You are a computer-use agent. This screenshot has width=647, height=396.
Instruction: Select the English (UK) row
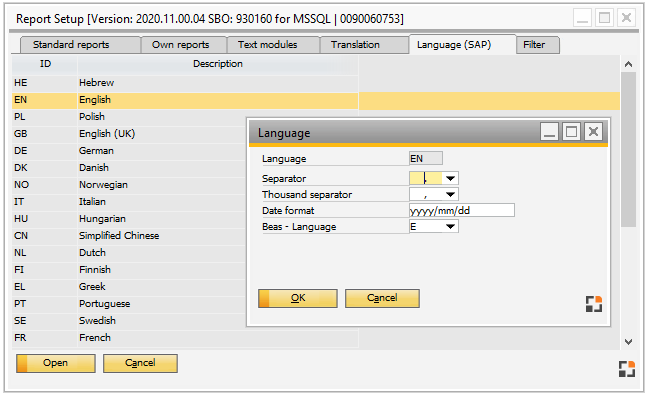(x=129, y=134)
